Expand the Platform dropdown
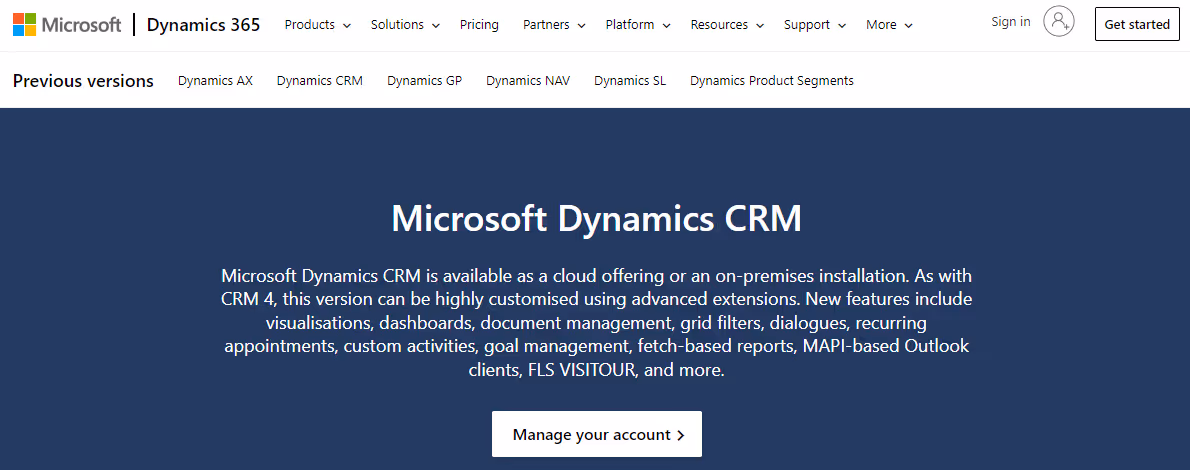The height and width of the screenshot is (470, 1190). [638, 25]
